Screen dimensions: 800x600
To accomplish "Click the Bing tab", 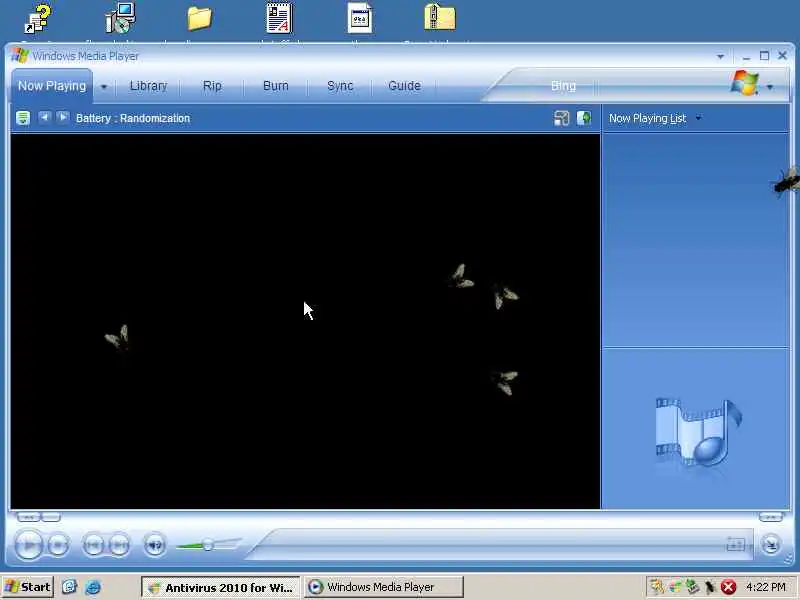I will (563, 86).
